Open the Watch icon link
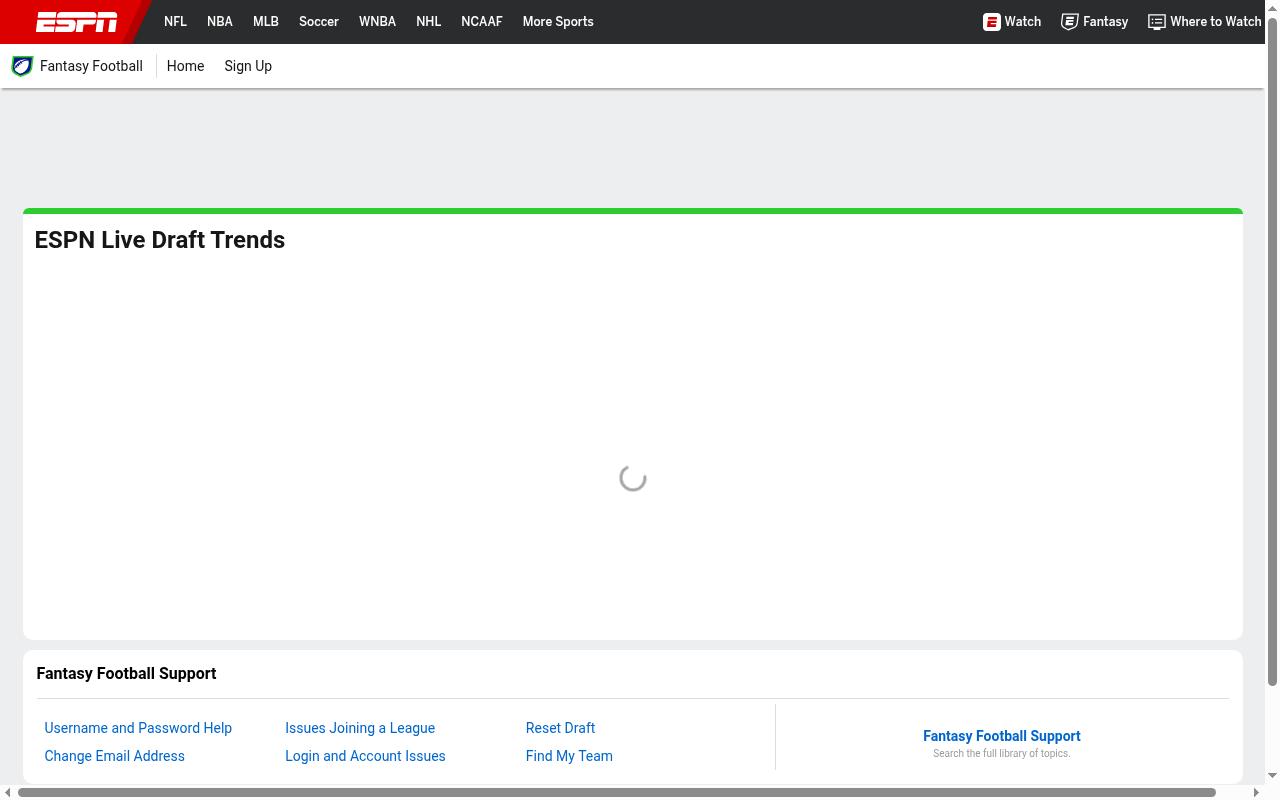Screen dimensions: 1280x800 pos(992,21)
